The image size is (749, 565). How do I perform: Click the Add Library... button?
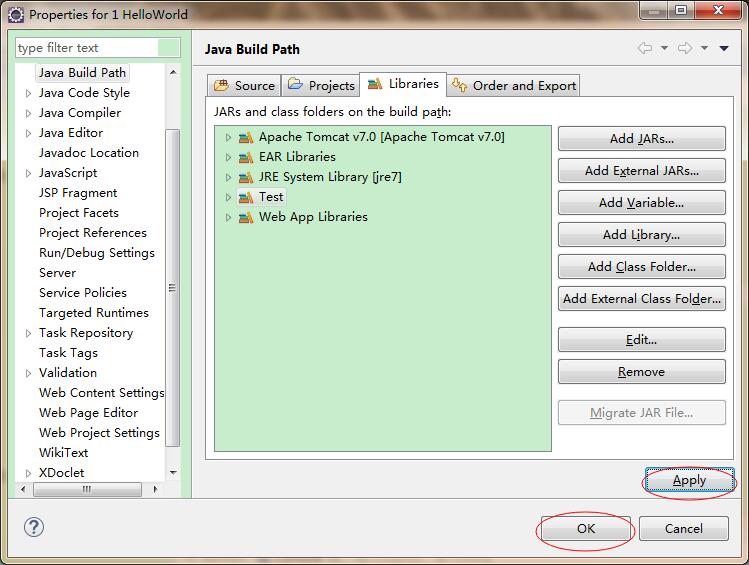pos(642,235)
